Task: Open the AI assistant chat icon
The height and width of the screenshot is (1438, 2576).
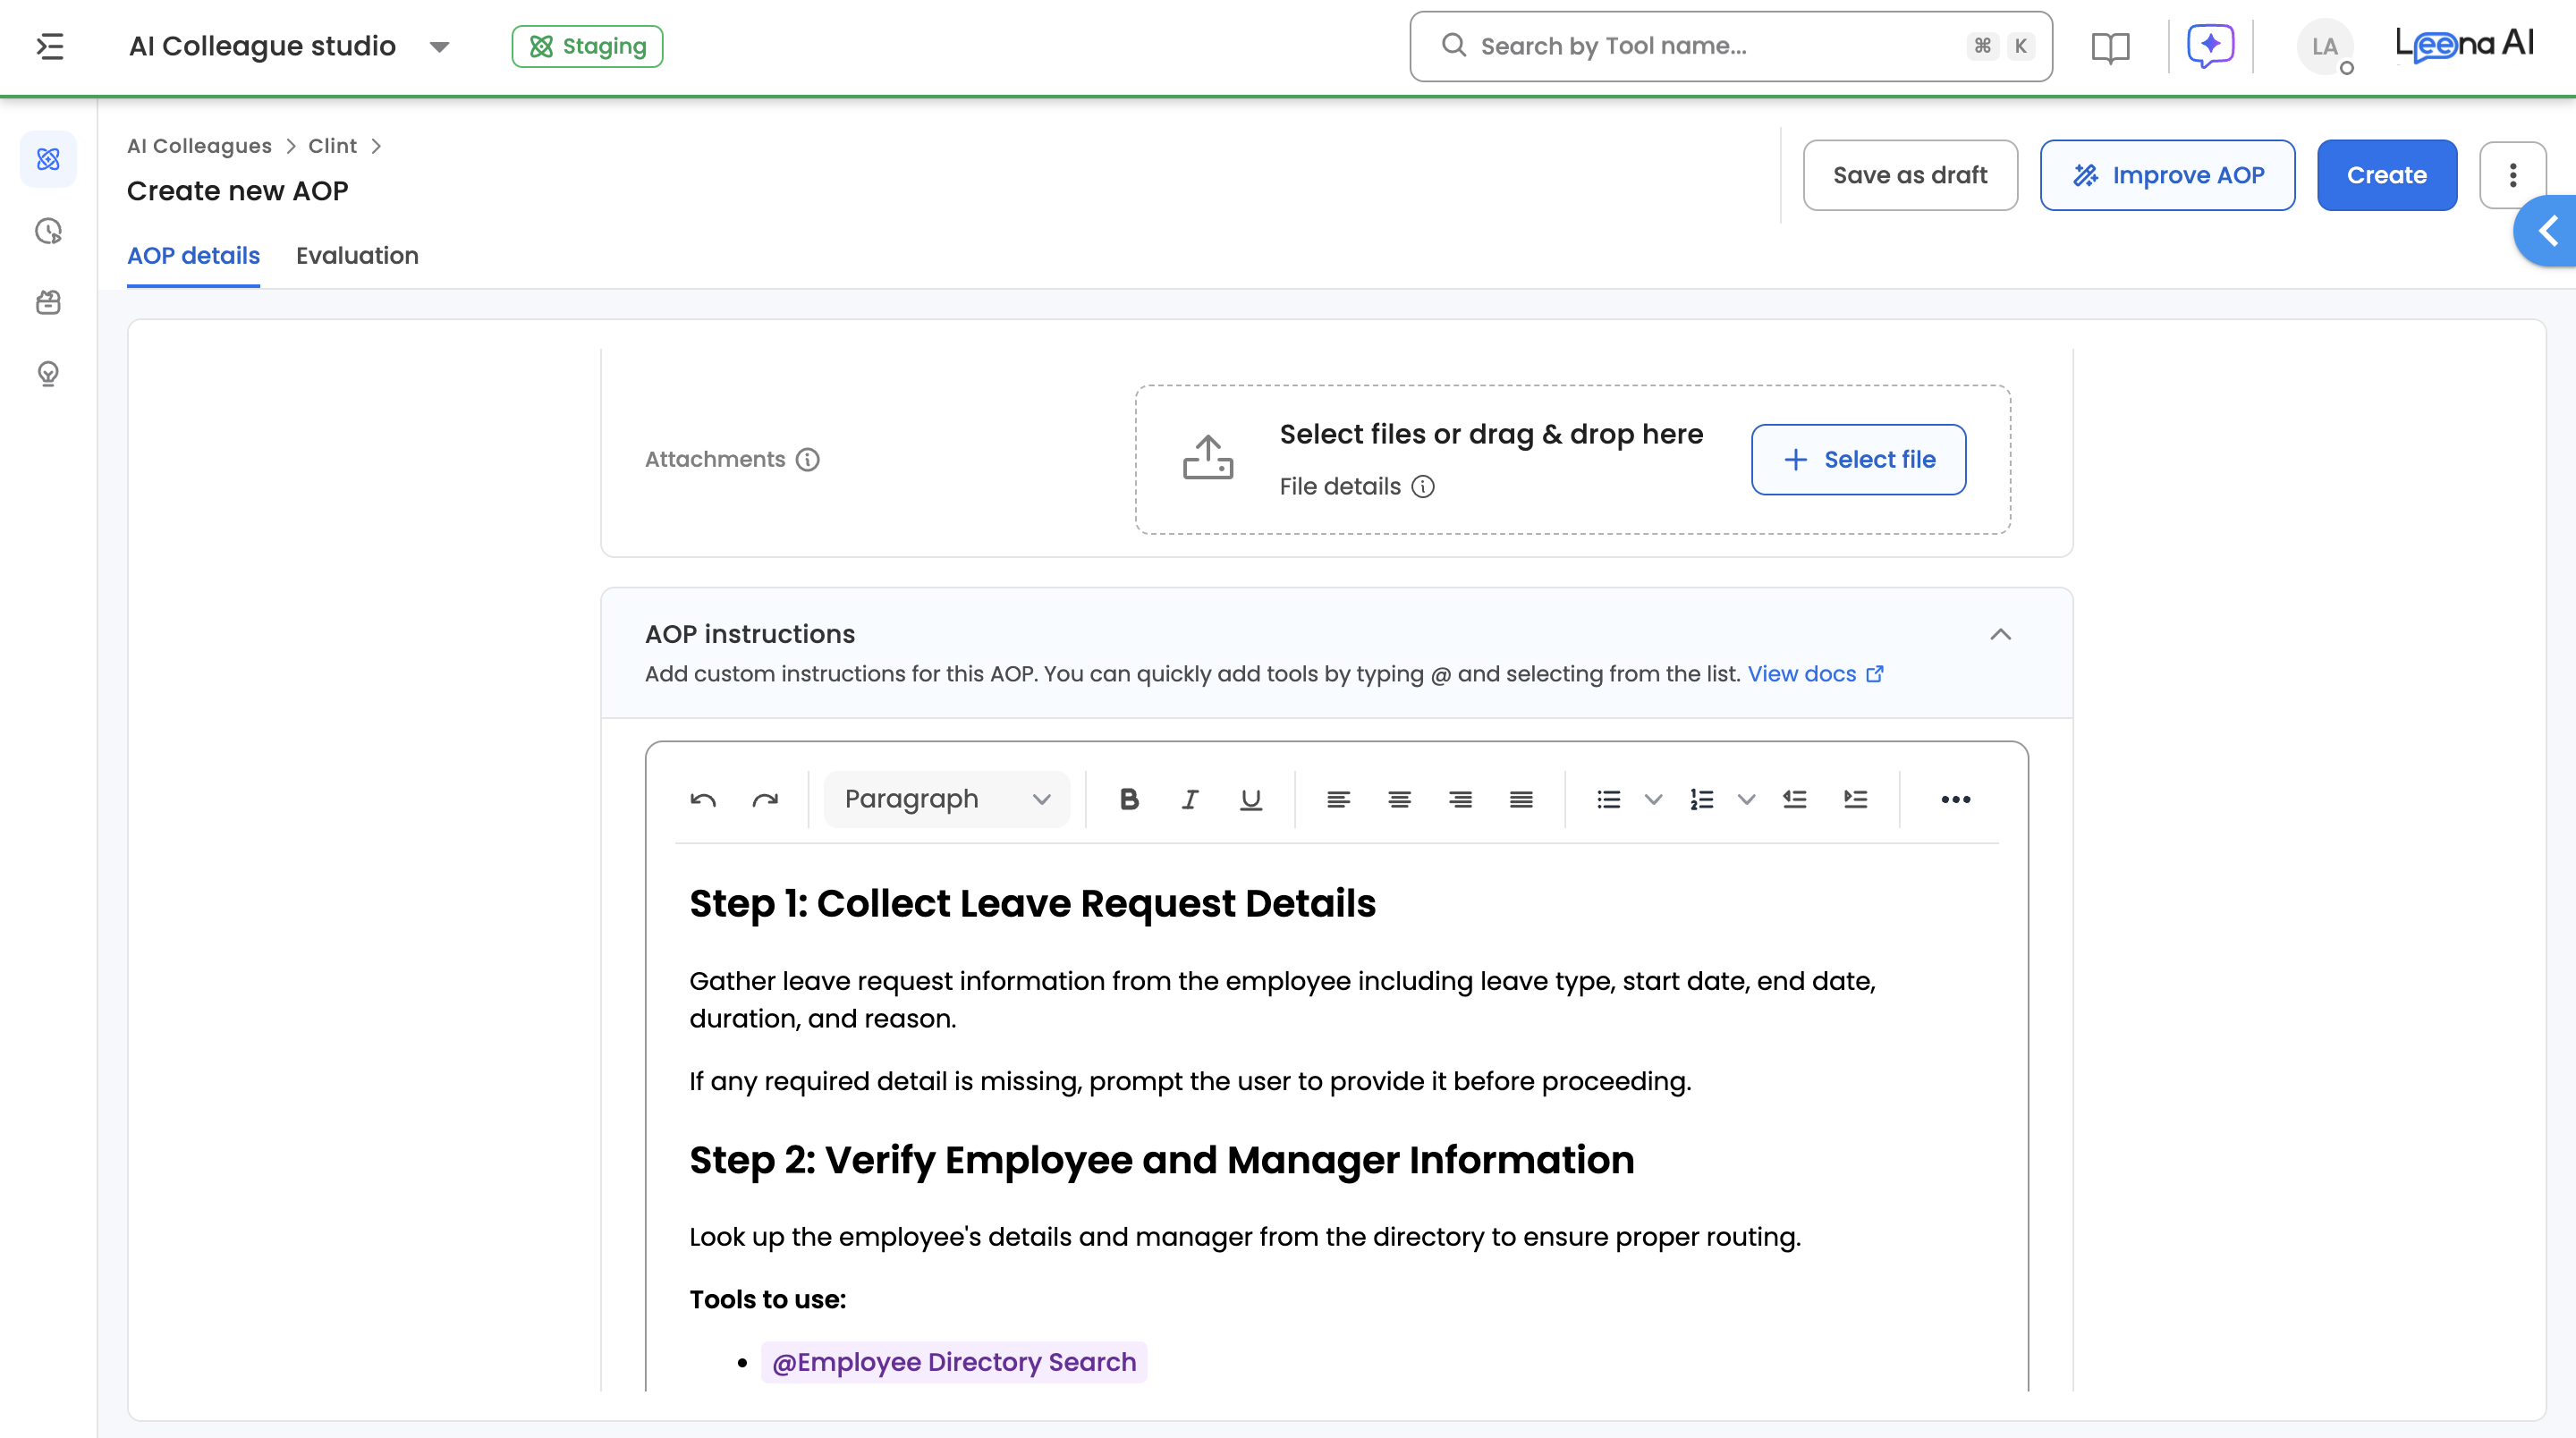Action: (x=2210, y=46)
